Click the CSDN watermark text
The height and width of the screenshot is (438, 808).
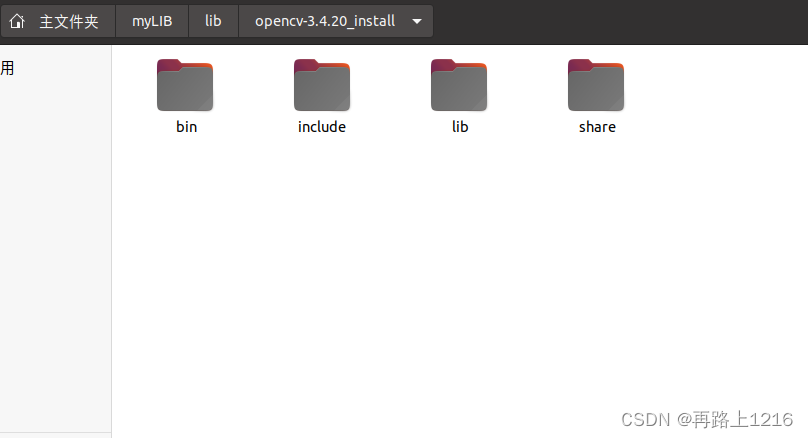(x=706, y=419)
